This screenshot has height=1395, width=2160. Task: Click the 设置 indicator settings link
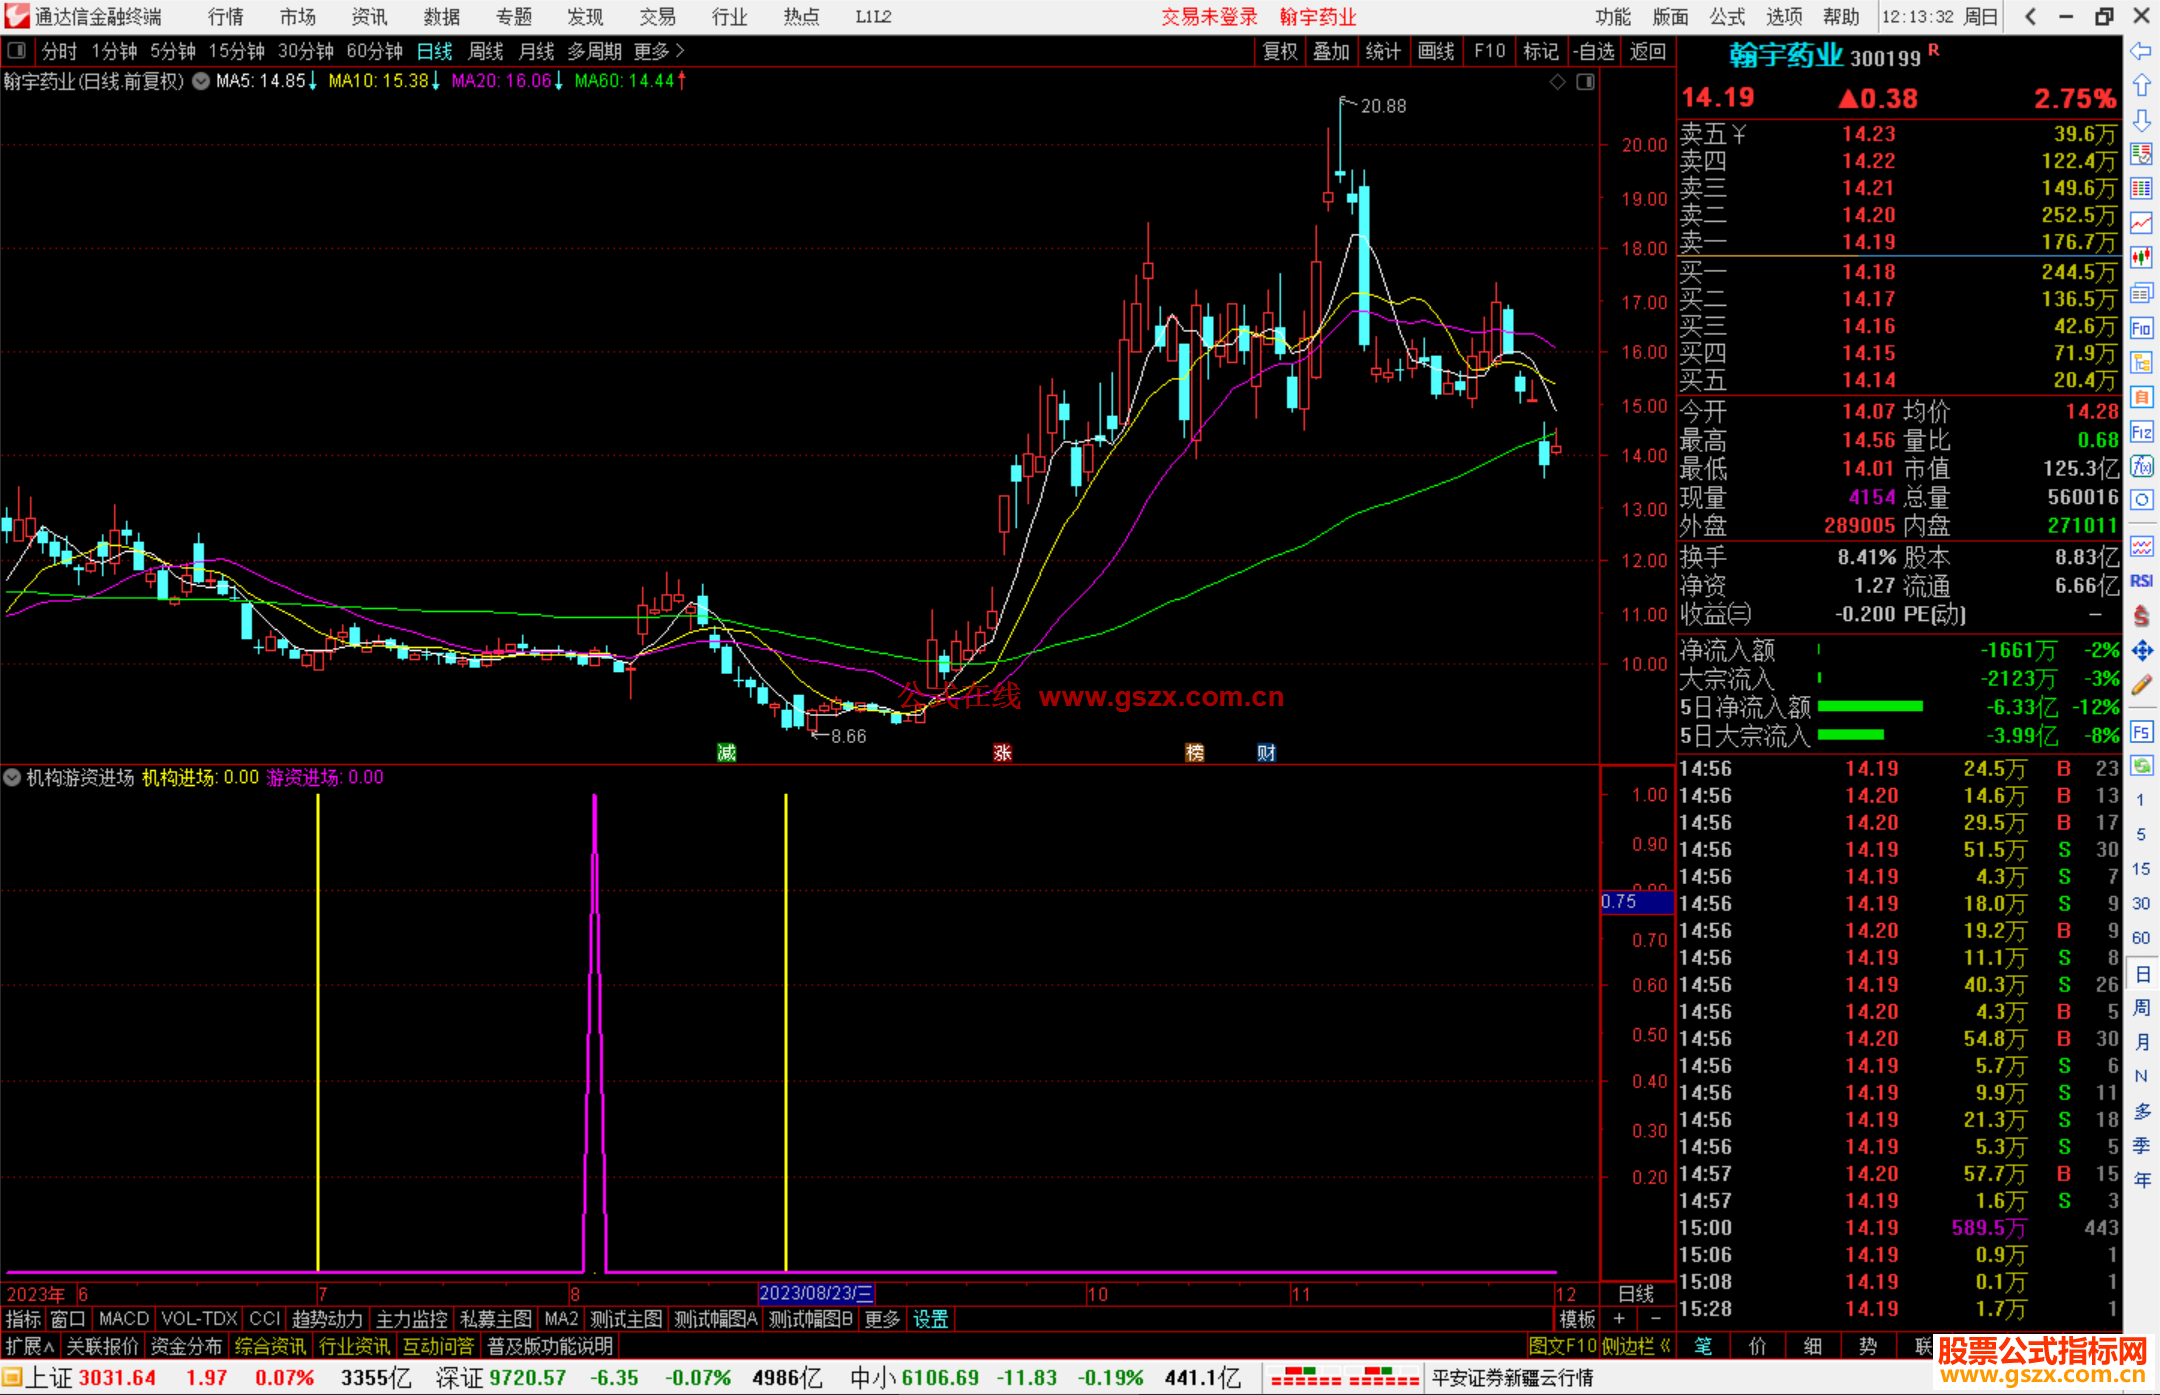point(930,1319)
